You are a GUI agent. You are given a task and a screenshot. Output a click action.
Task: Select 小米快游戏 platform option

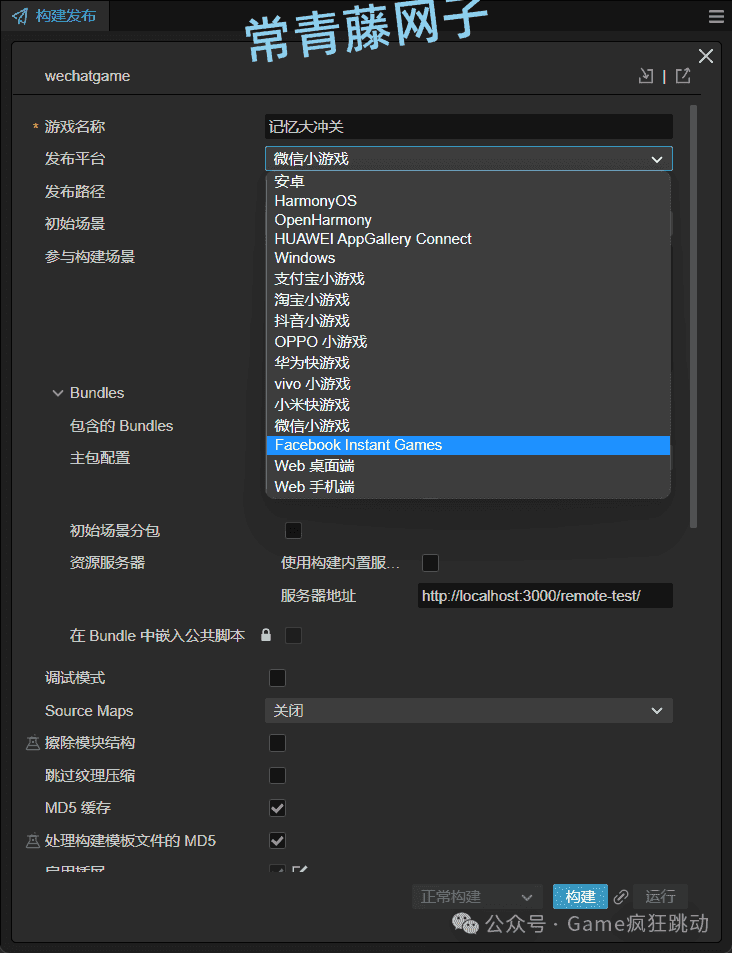pos(468,404)
